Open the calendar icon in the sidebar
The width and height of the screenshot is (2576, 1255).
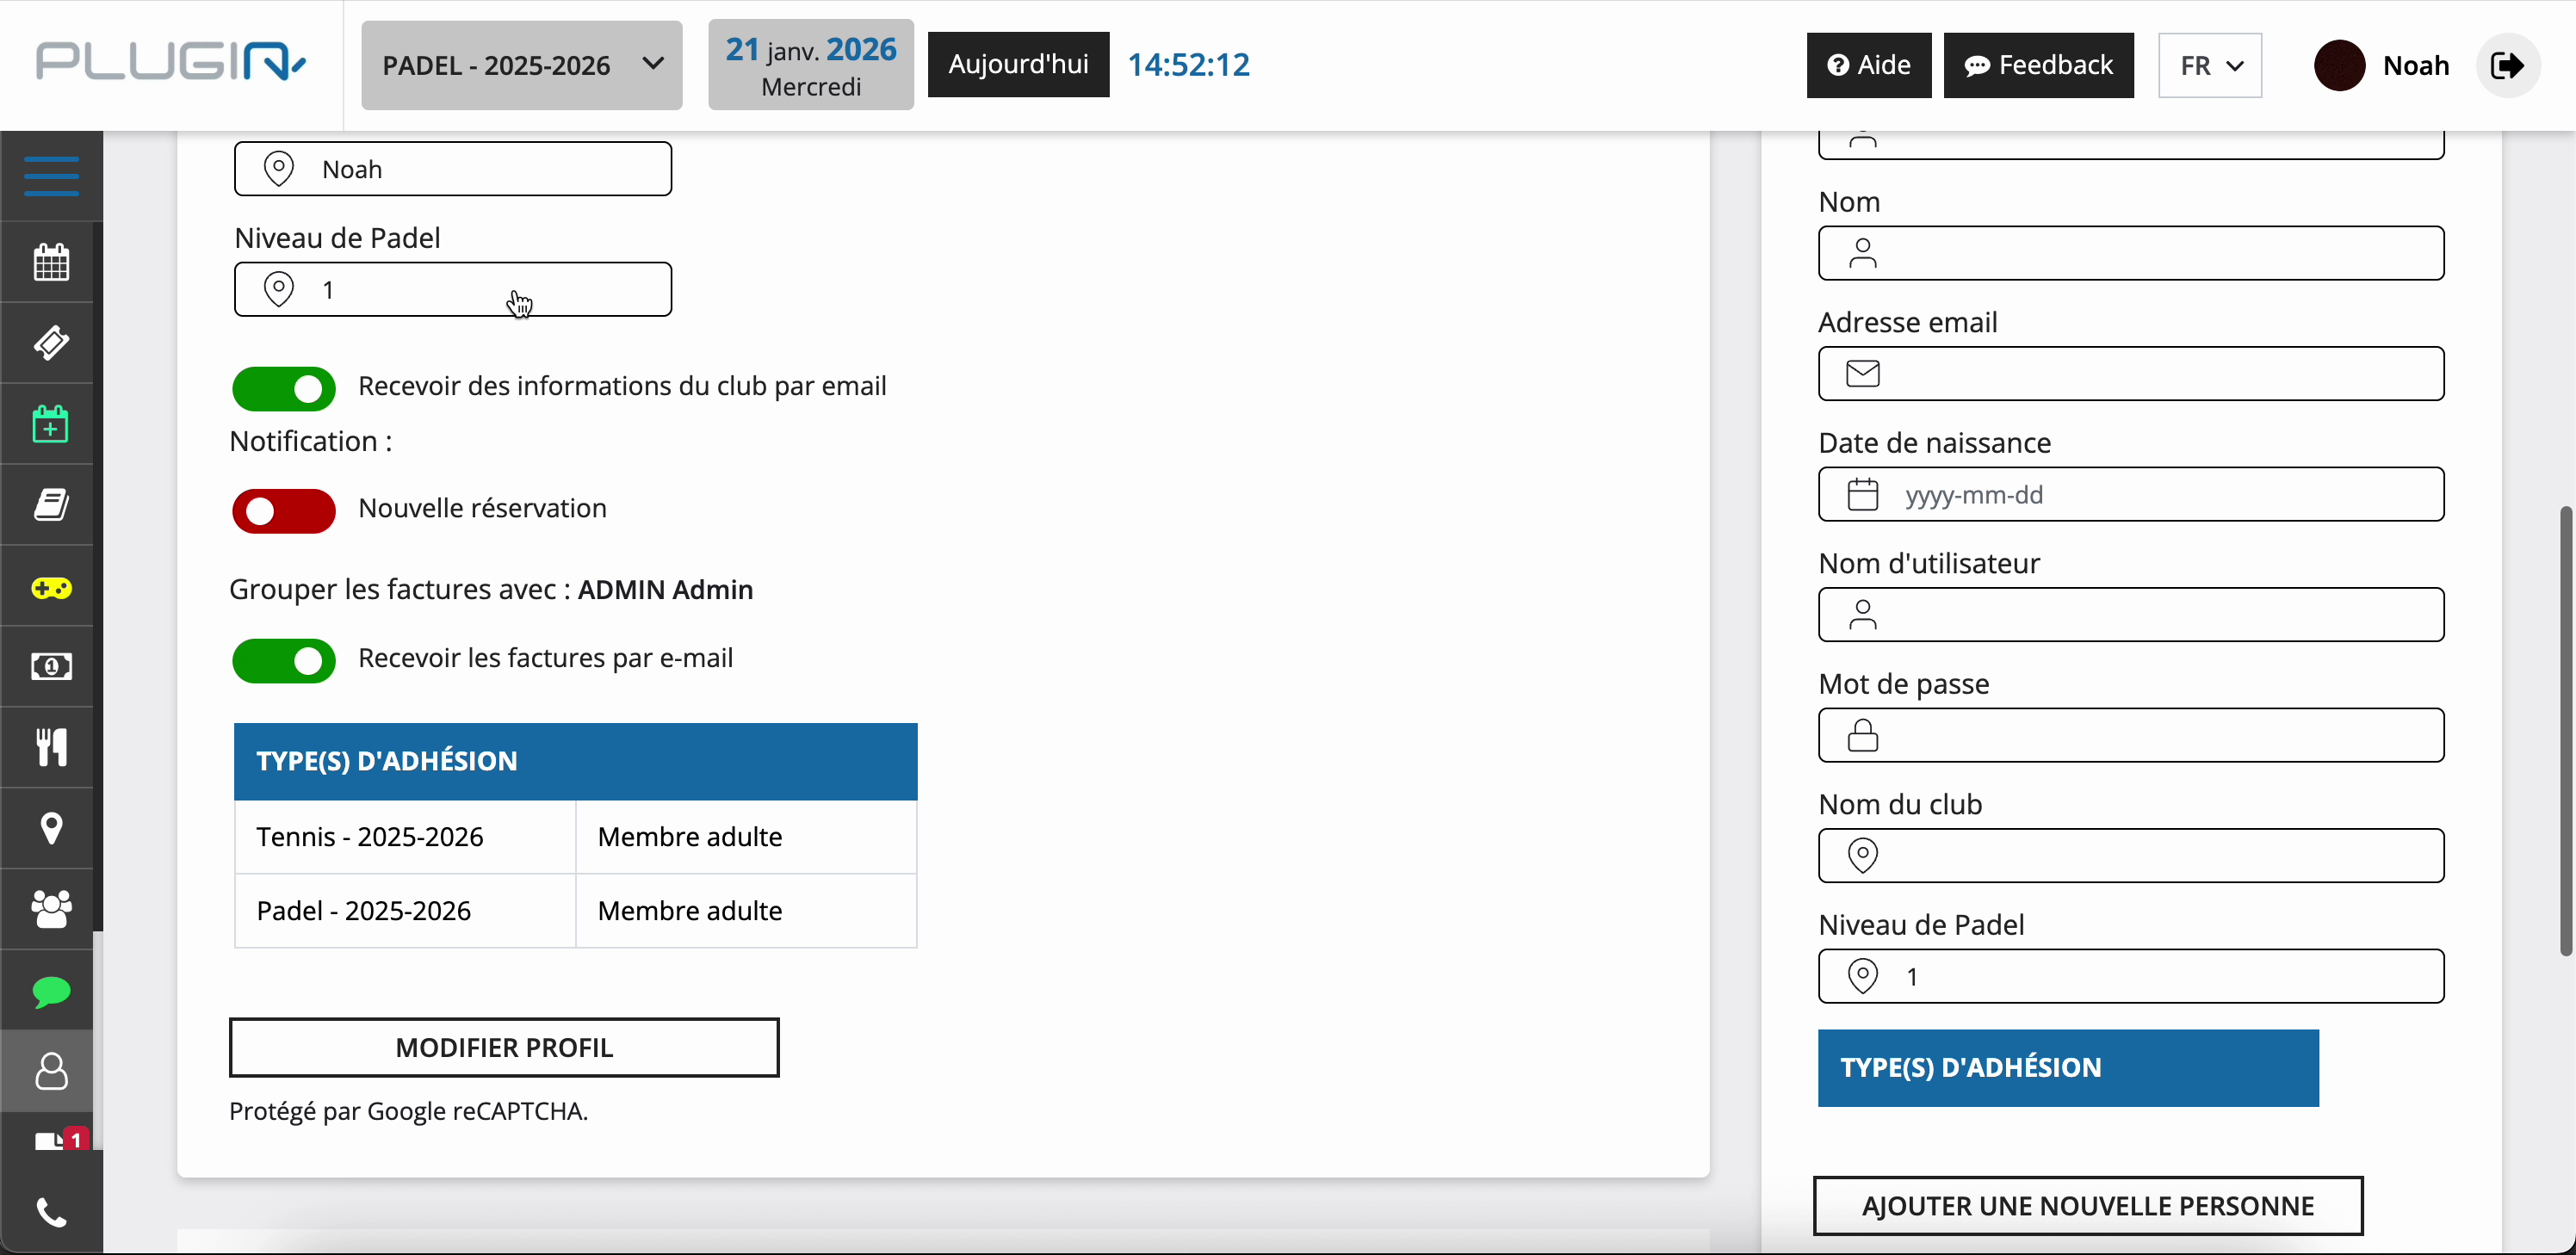[x=51, y=263]
